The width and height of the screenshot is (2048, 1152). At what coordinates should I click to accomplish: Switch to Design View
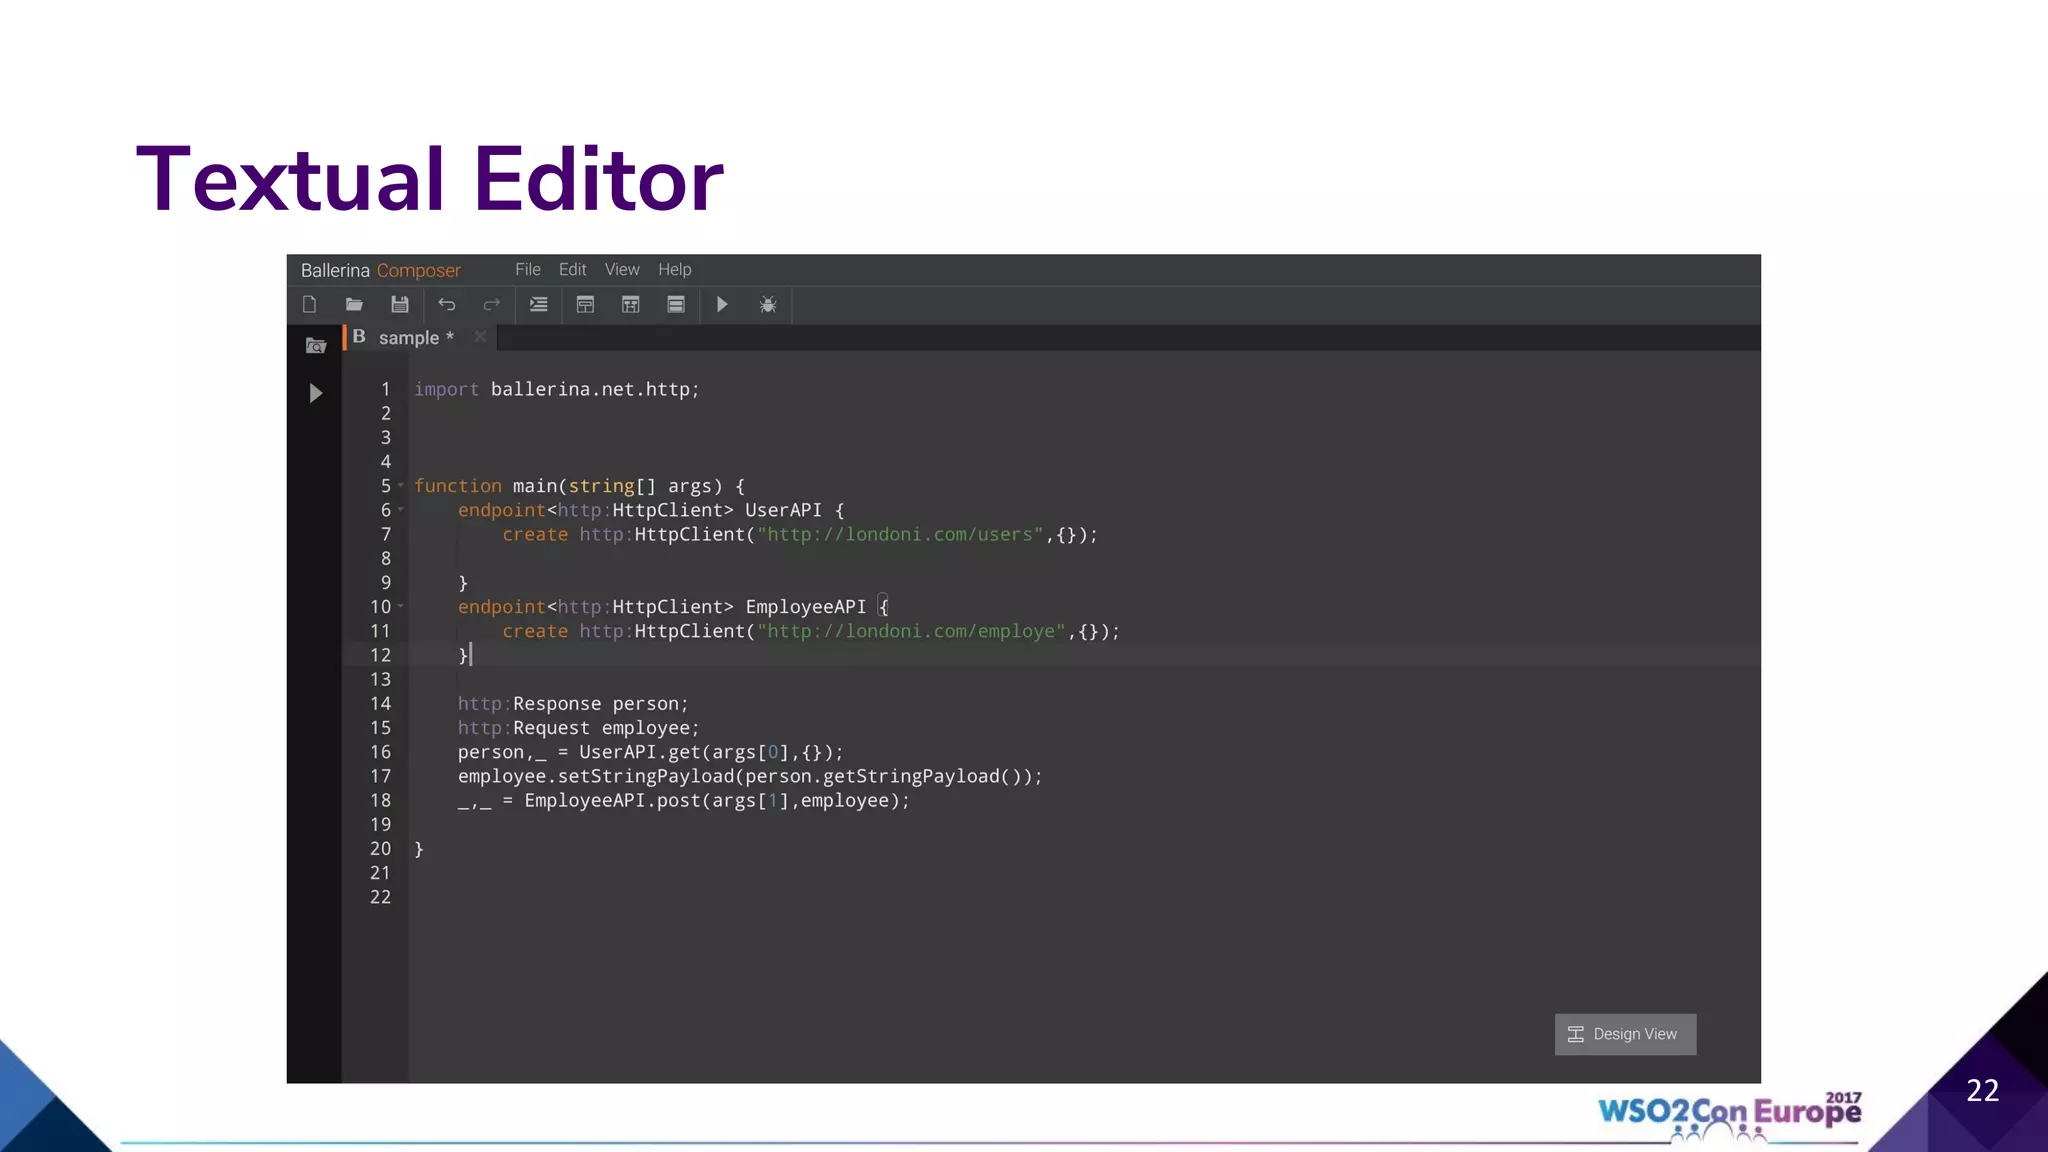(1625, 1034)
